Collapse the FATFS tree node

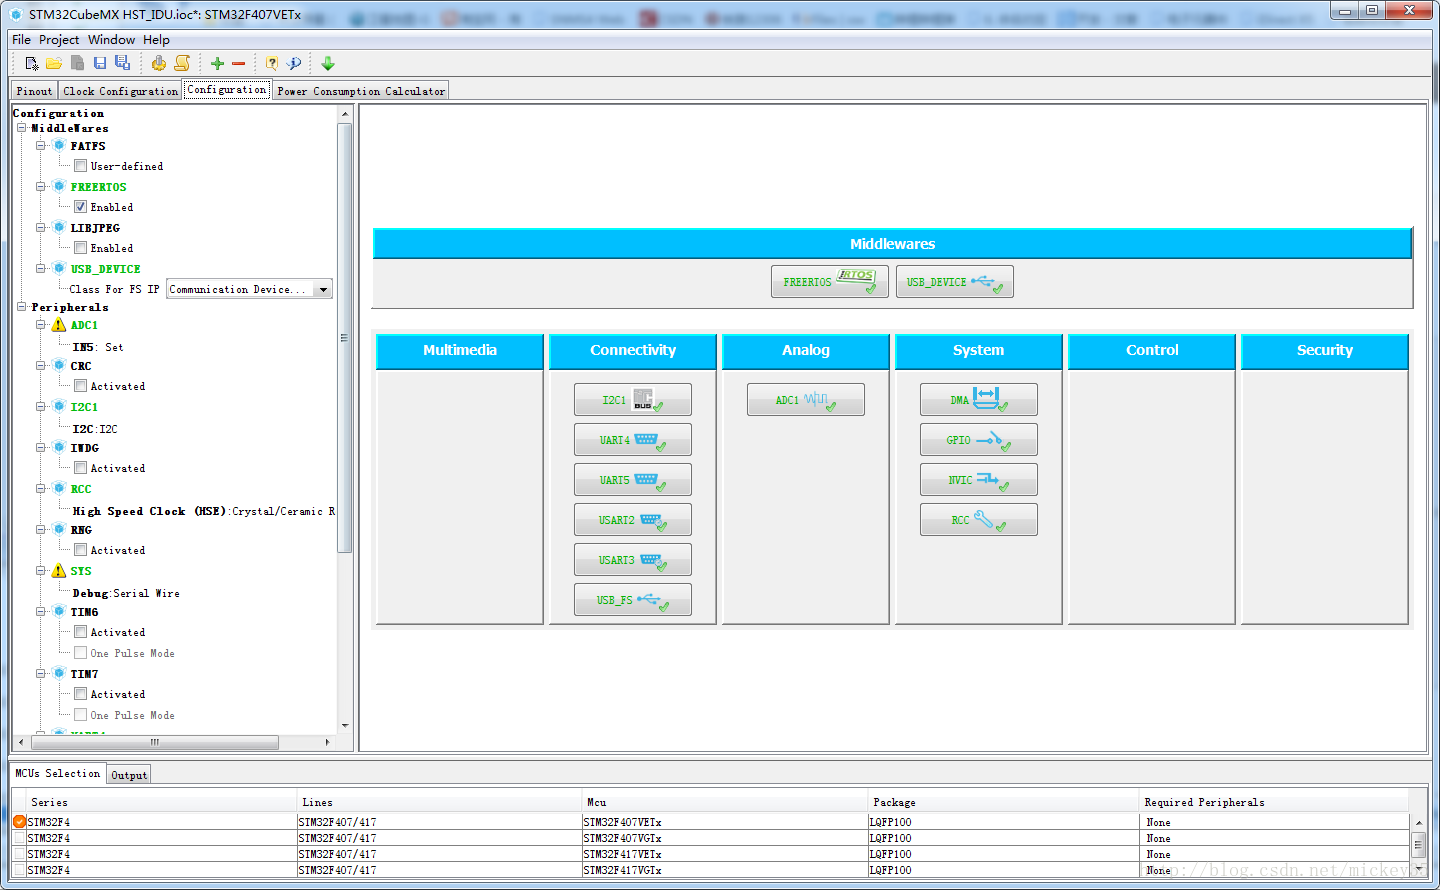tap(41, 146)
